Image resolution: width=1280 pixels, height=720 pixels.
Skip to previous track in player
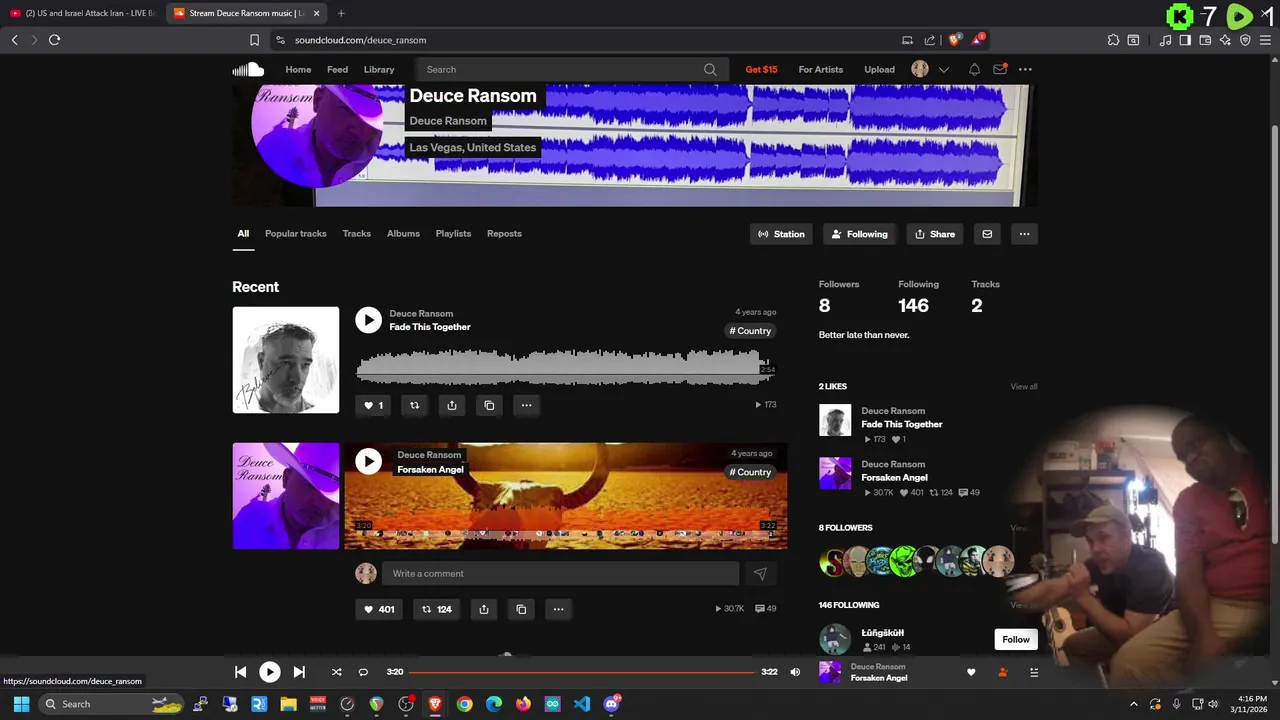240,672
